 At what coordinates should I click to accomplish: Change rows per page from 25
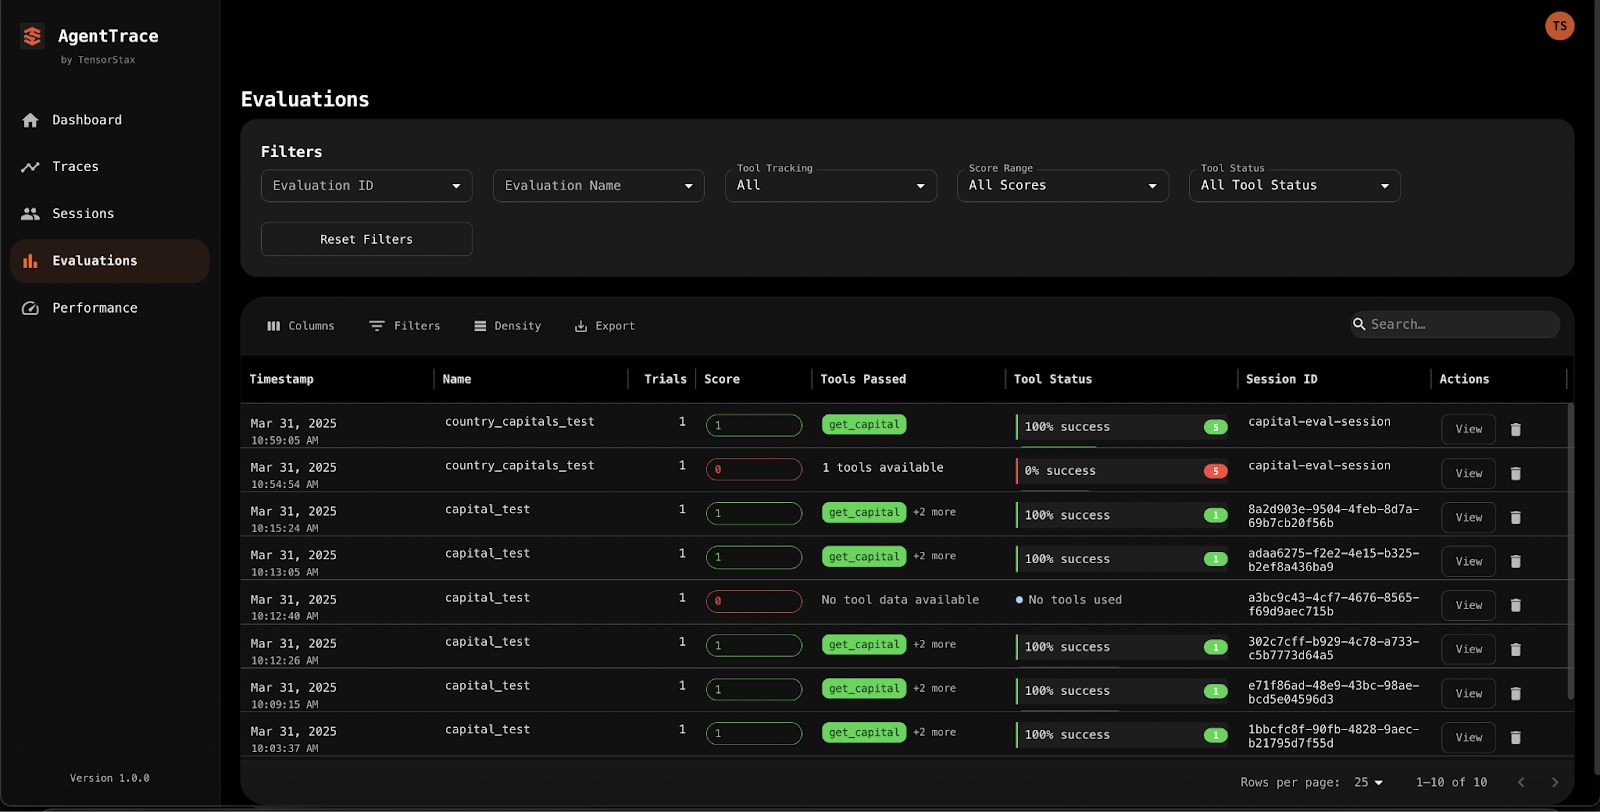(1369, 782)
